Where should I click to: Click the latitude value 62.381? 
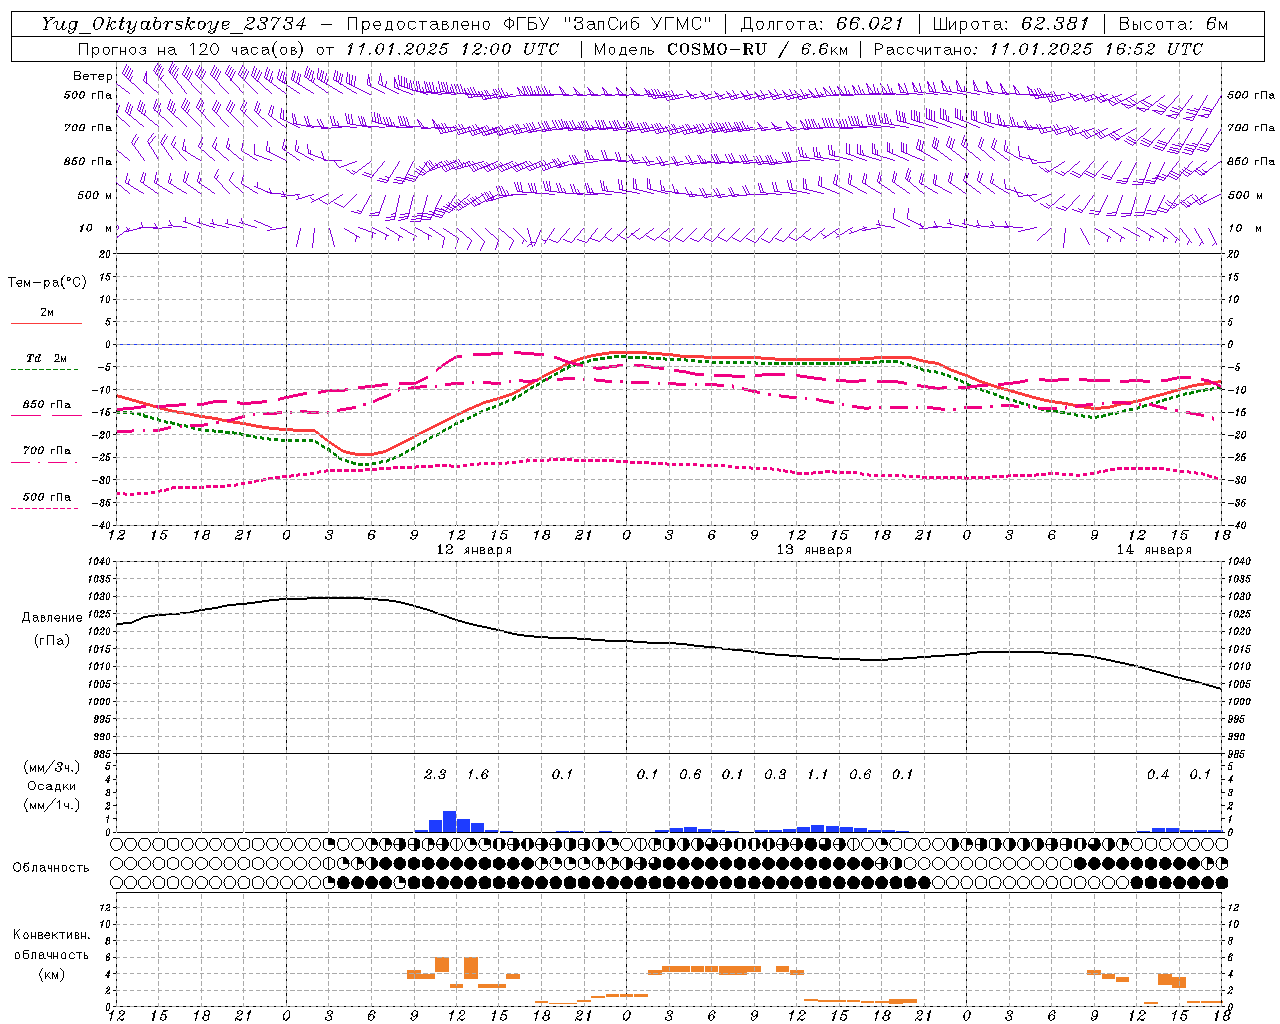(x=1056, y=24)
